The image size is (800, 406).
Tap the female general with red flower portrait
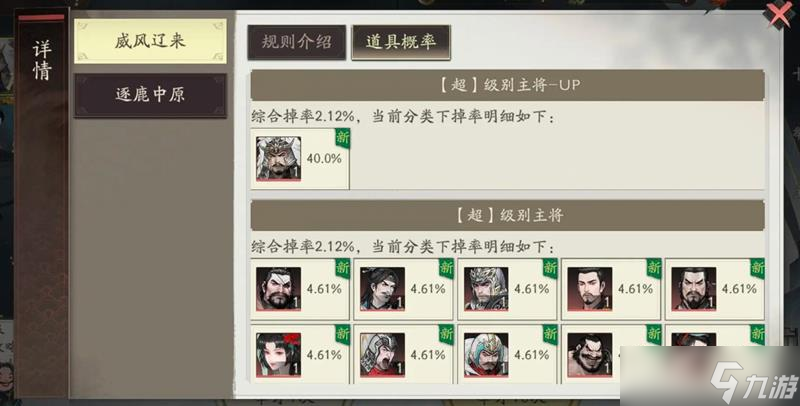tap(279, 355)
